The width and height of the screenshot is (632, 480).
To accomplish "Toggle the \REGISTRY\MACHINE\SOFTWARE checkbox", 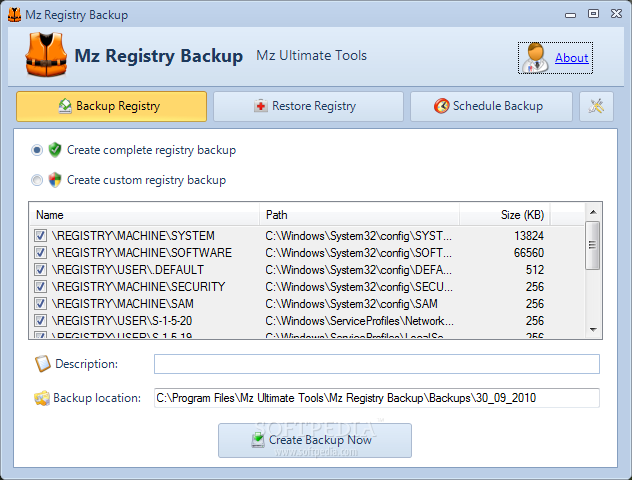I will 40,253.
